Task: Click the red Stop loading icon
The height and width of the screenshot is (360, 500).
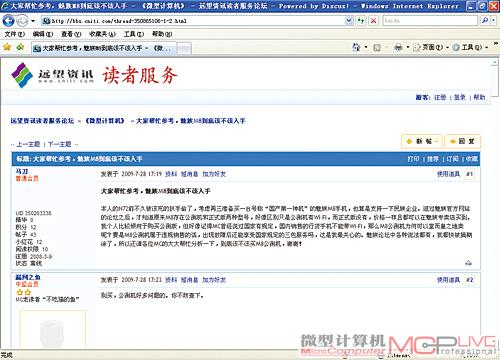Action: pos(374,21)
